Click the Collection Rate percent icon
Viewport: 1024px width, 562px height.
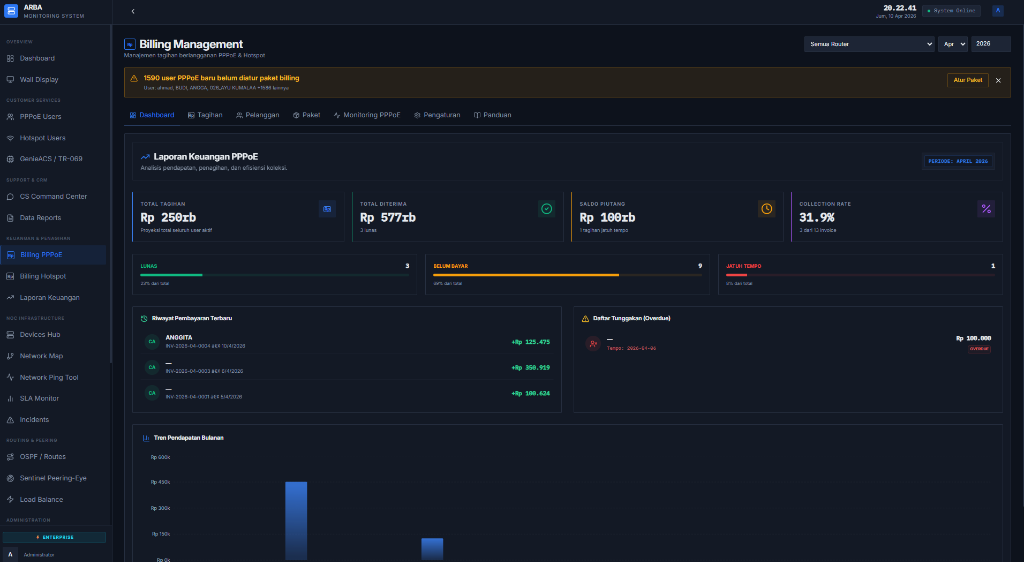[986, 209]
